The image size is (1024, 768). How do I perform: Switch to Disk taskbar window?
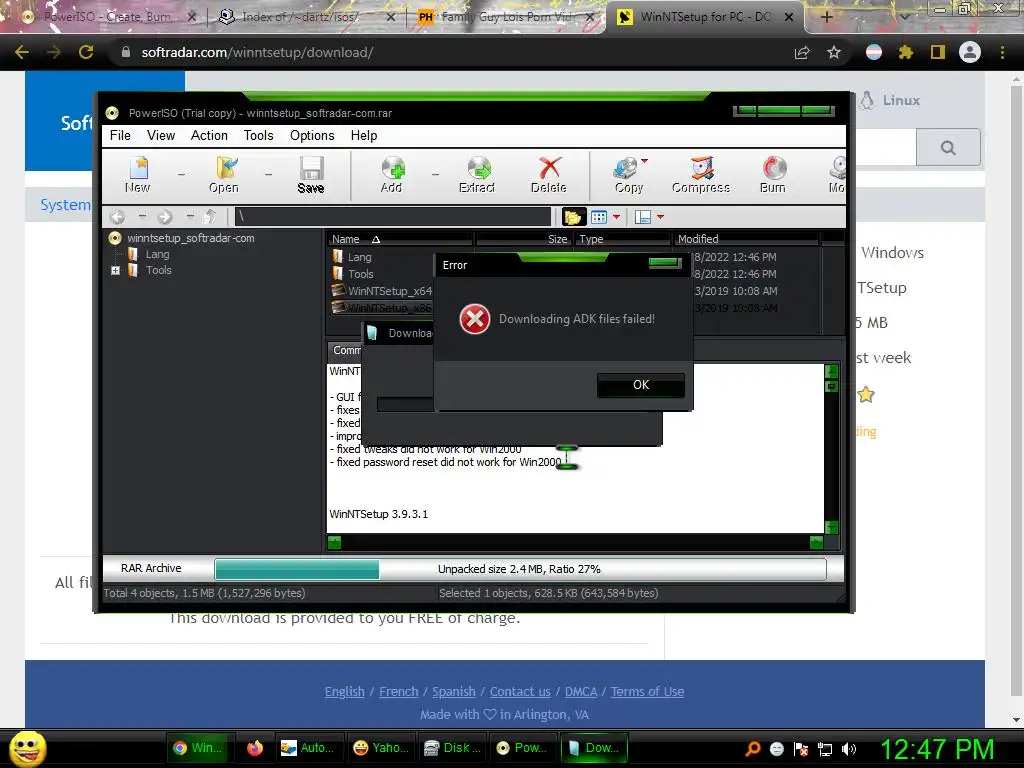point(452,748)
